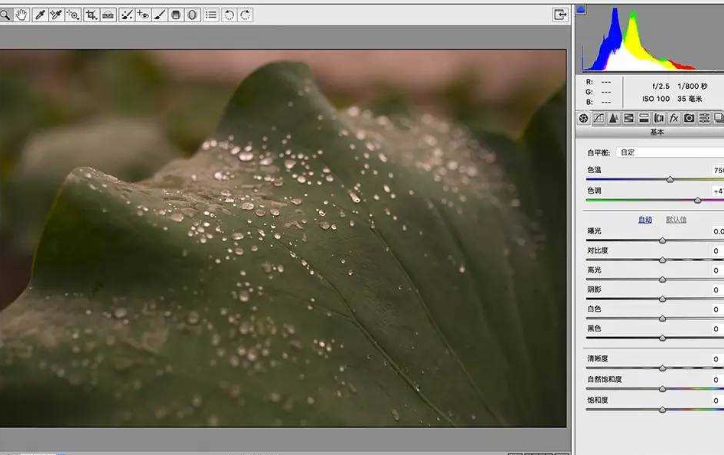Toggle full screen mode button
Image resolution: width=724 pixels, height=455 pixels.
pos(560,15)
